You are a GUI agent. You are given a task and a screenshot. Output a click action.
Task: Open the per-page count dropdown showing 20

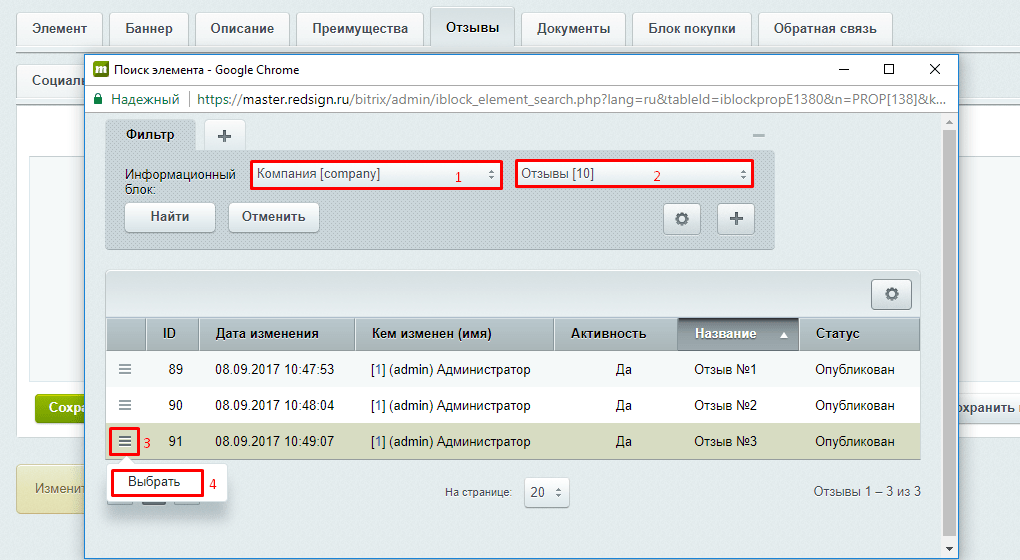point(547,492)
